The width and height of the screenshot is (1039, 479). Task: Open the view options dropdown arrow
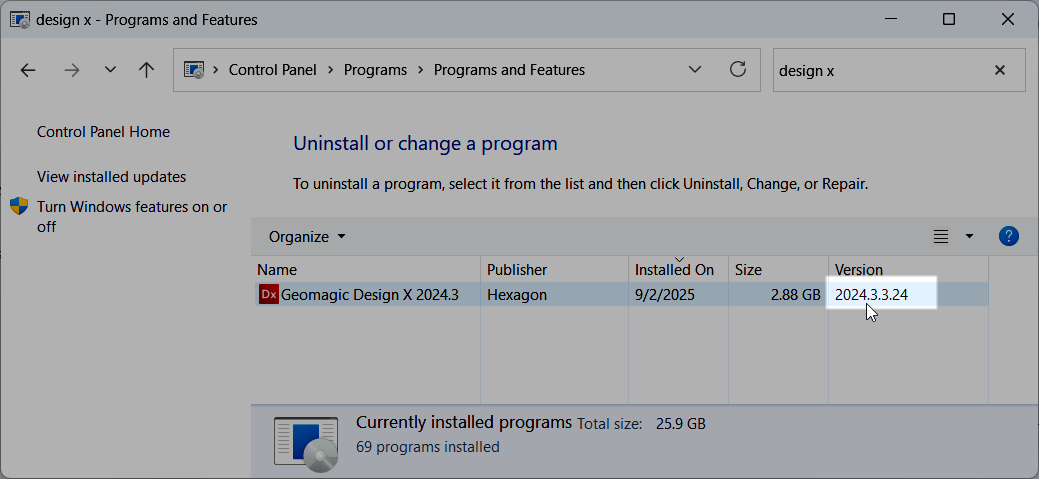pyautogui.click(x=969, y=236)
